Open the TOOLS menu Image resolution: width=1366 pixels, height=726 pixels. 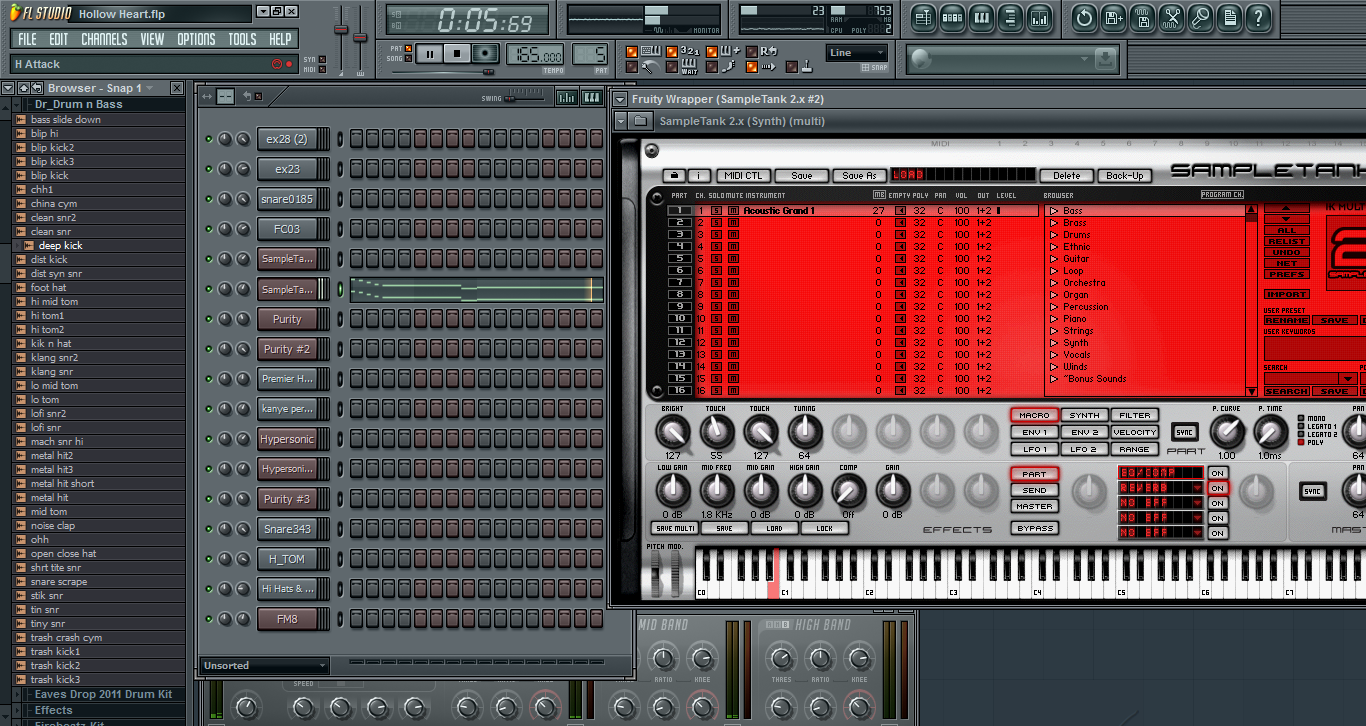coord(242,39)
